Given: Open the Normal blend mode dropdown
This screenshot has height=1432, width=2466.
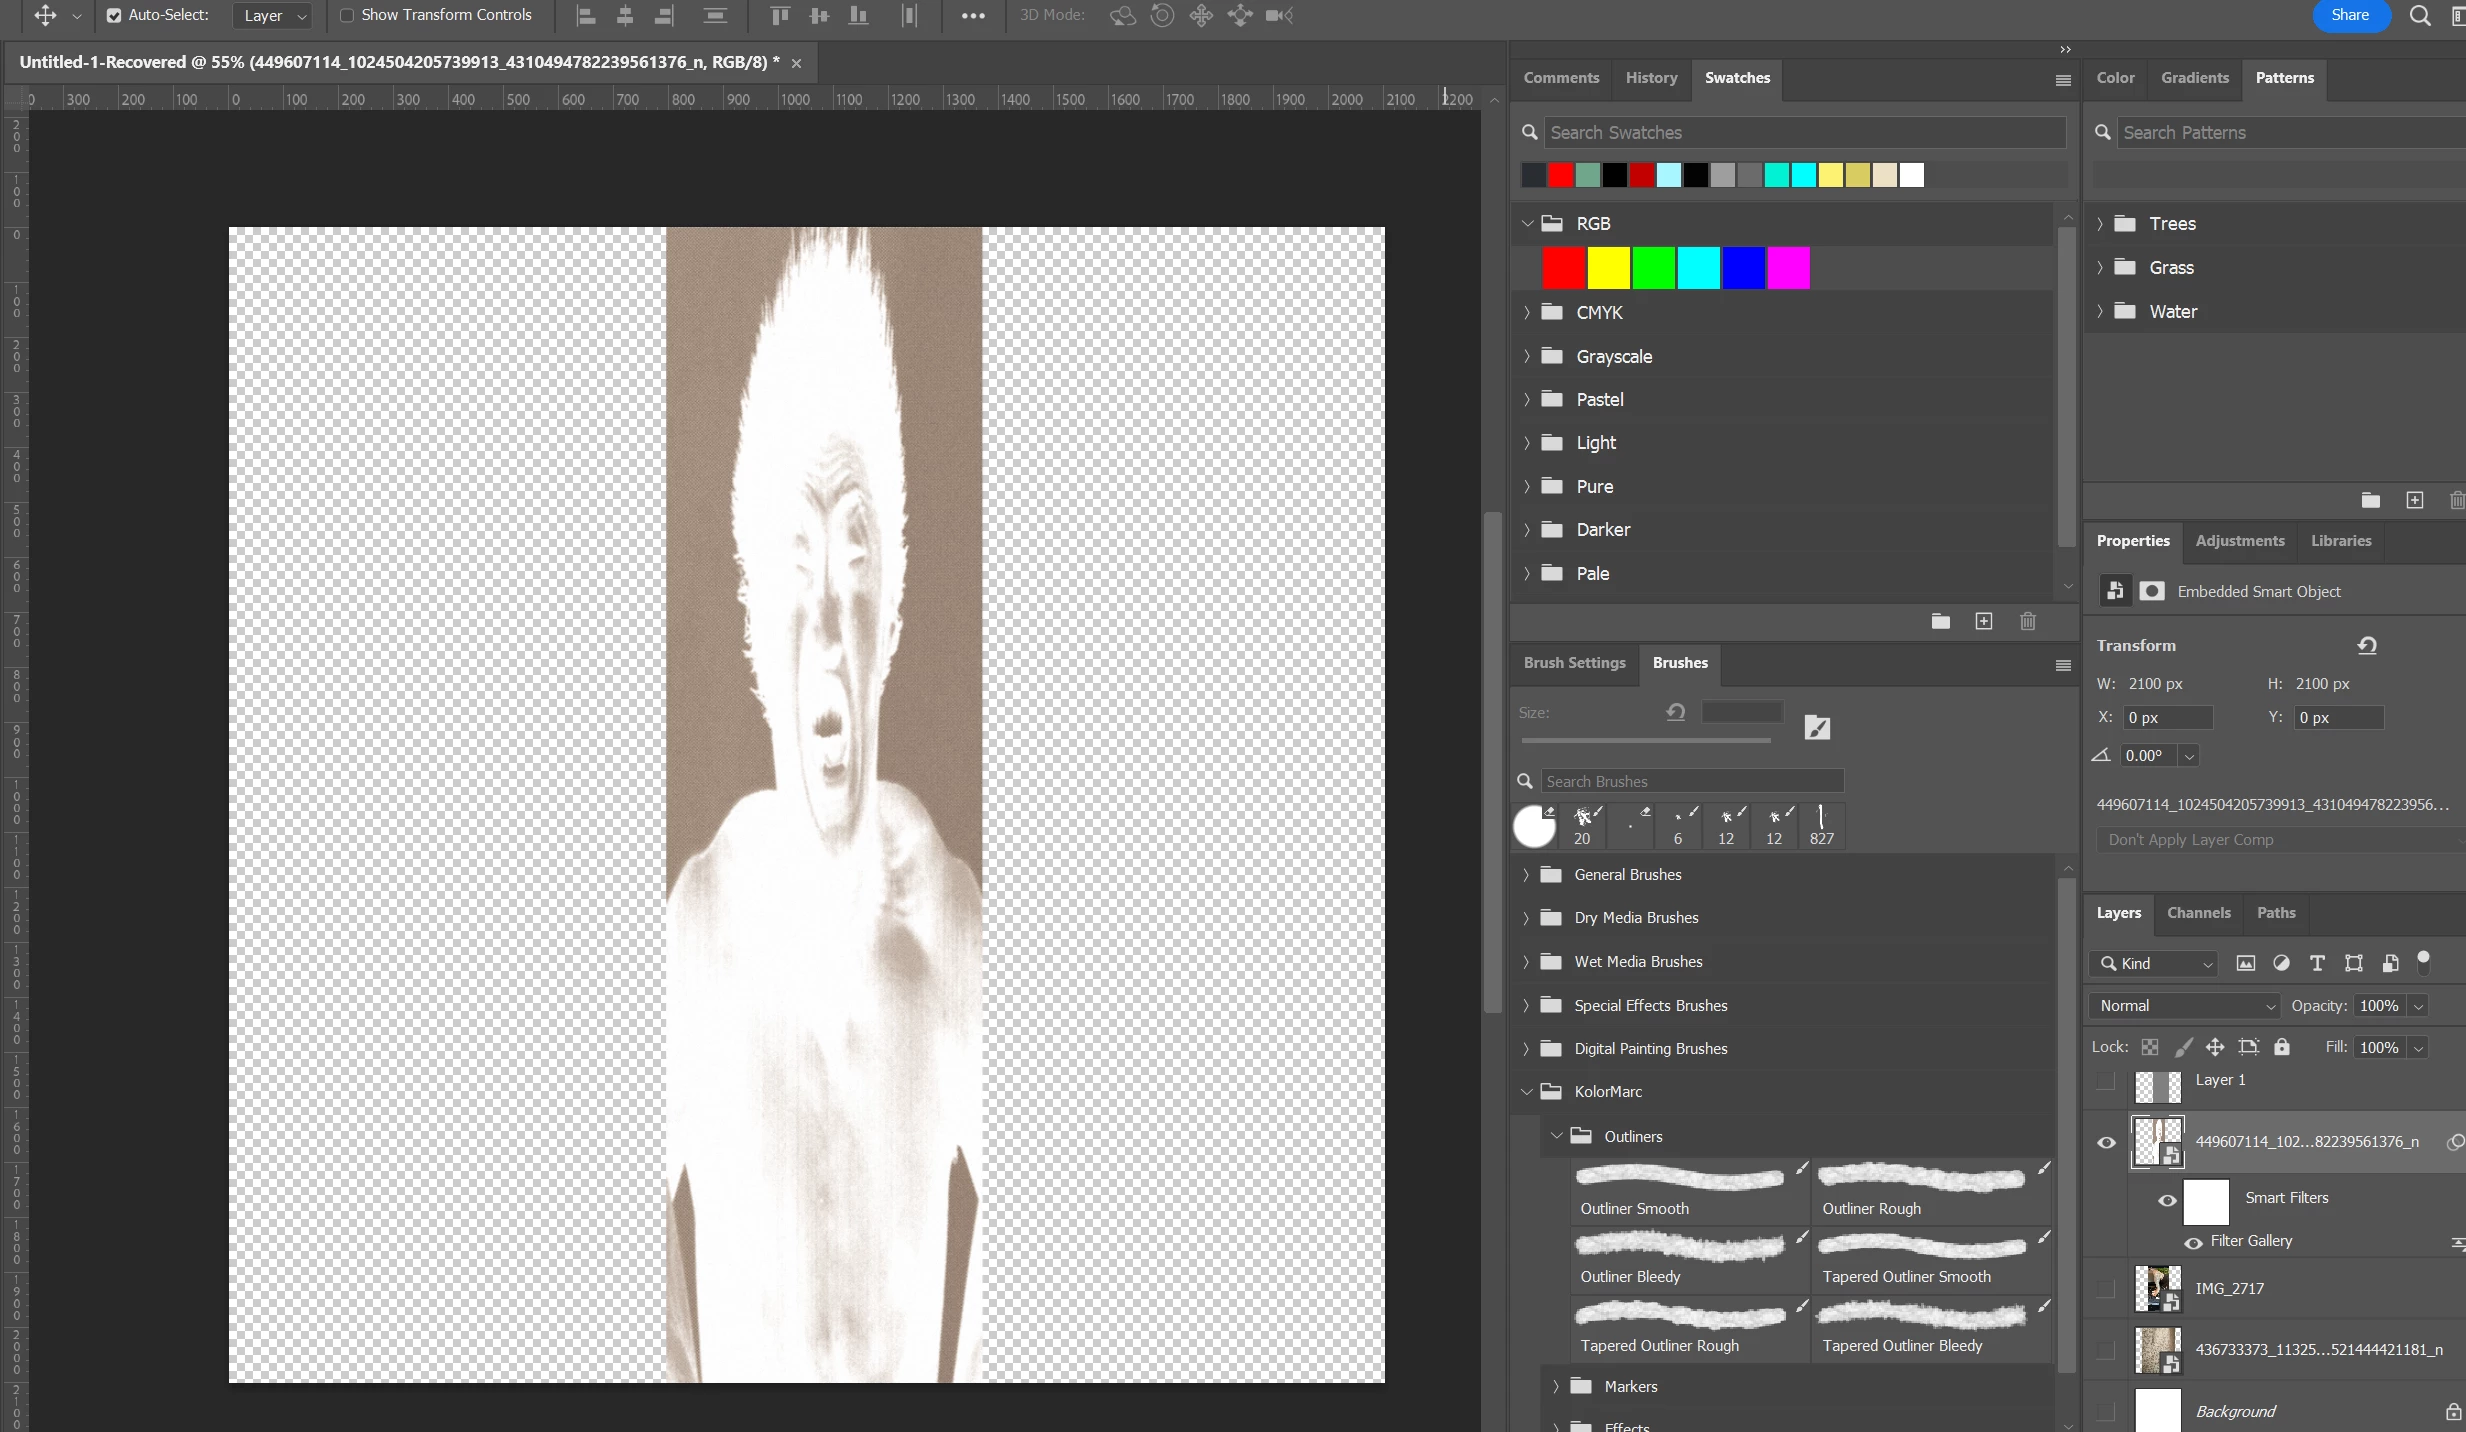Looking at the screenshot, I should coord(2183,1005).
